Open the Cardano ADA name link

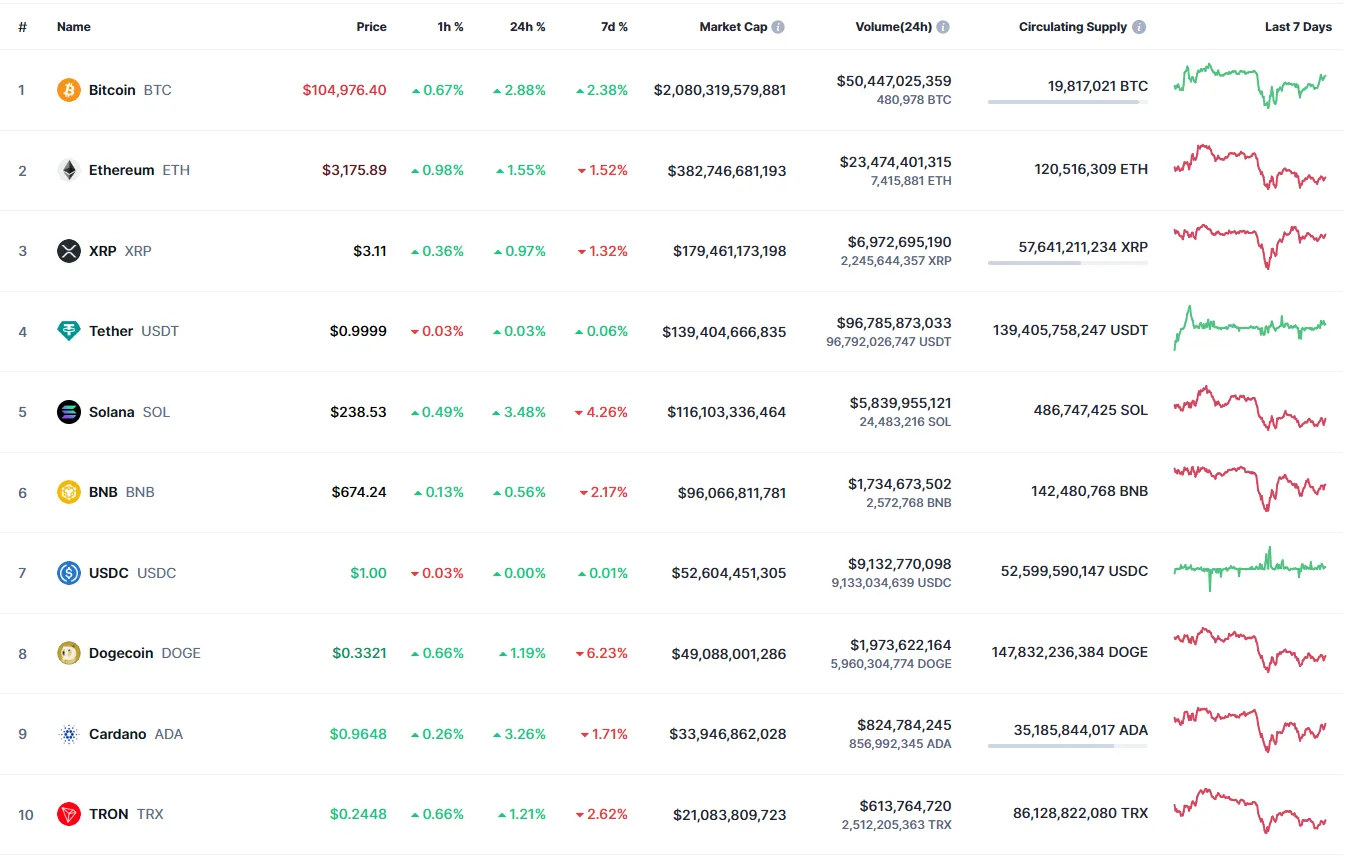tap(117, 734)
